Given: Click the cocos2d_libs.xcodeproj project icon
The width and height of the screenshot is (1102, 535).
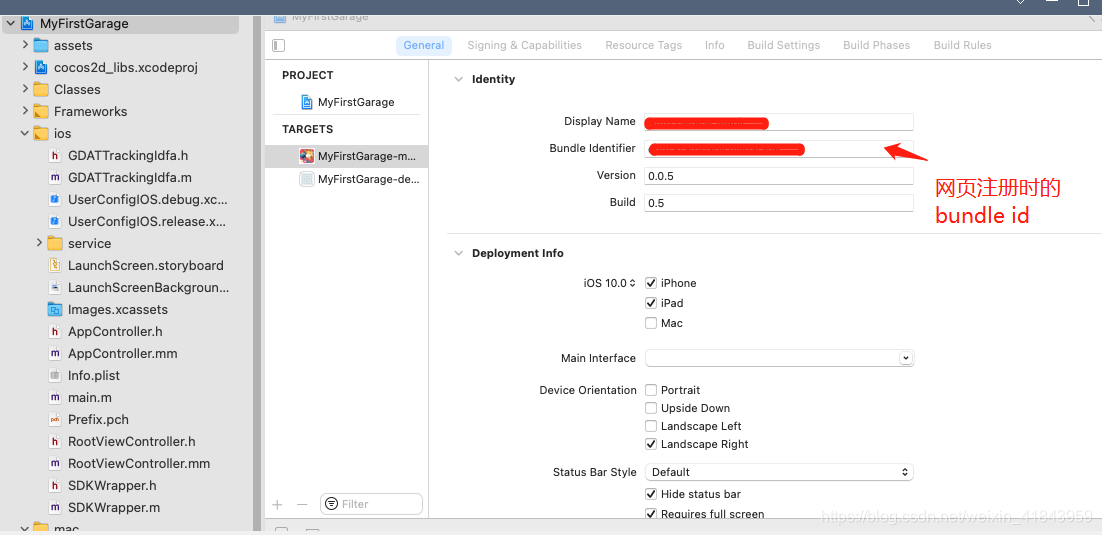Looking at the screenshot, I should pyautogui.click(x=41, y=67).
